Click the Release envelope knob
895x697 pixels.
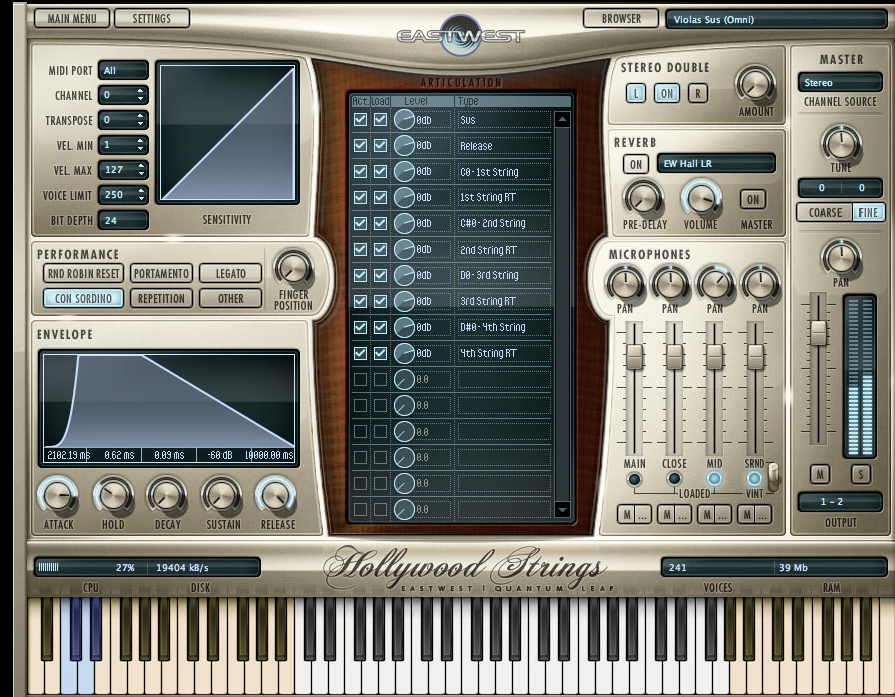(x=277, y=494)
